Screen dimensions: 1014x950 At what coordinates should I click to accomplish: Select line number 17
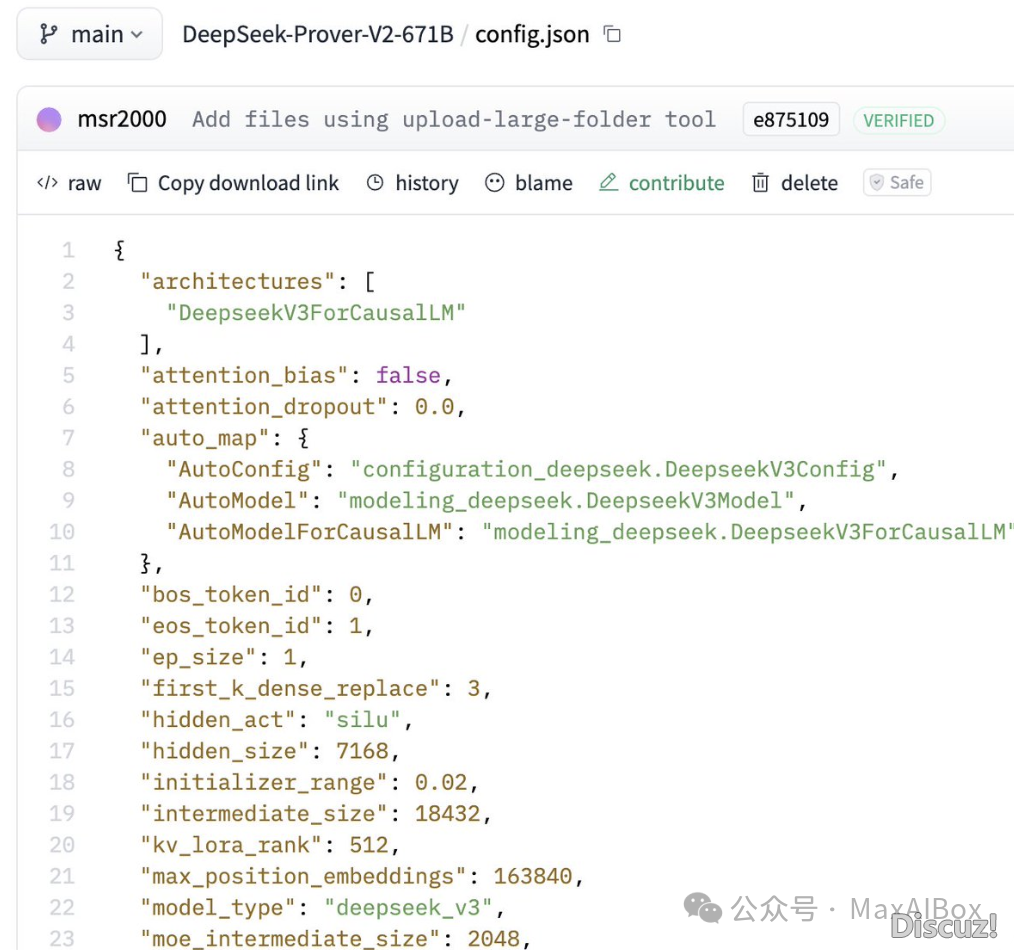coord(62,751)
